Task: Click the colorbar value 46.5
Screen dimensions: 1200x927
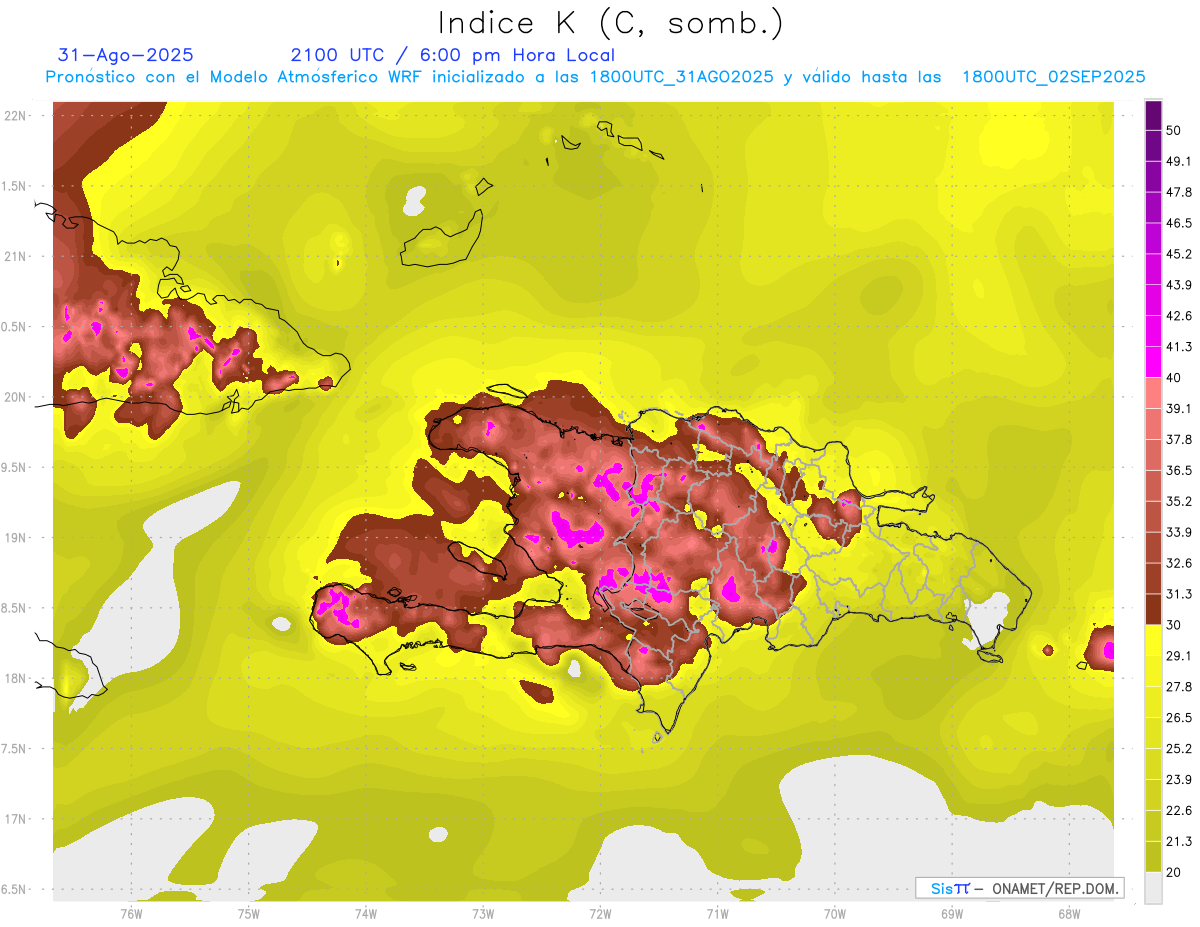Action: click(1178, 223)
